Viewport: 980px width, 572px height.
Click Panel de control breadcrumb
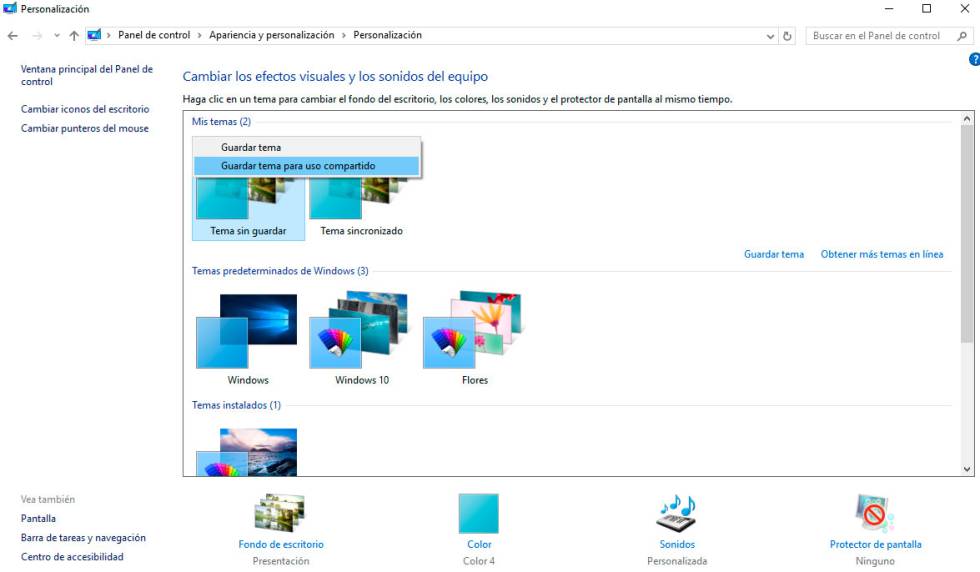coord(154,35)
